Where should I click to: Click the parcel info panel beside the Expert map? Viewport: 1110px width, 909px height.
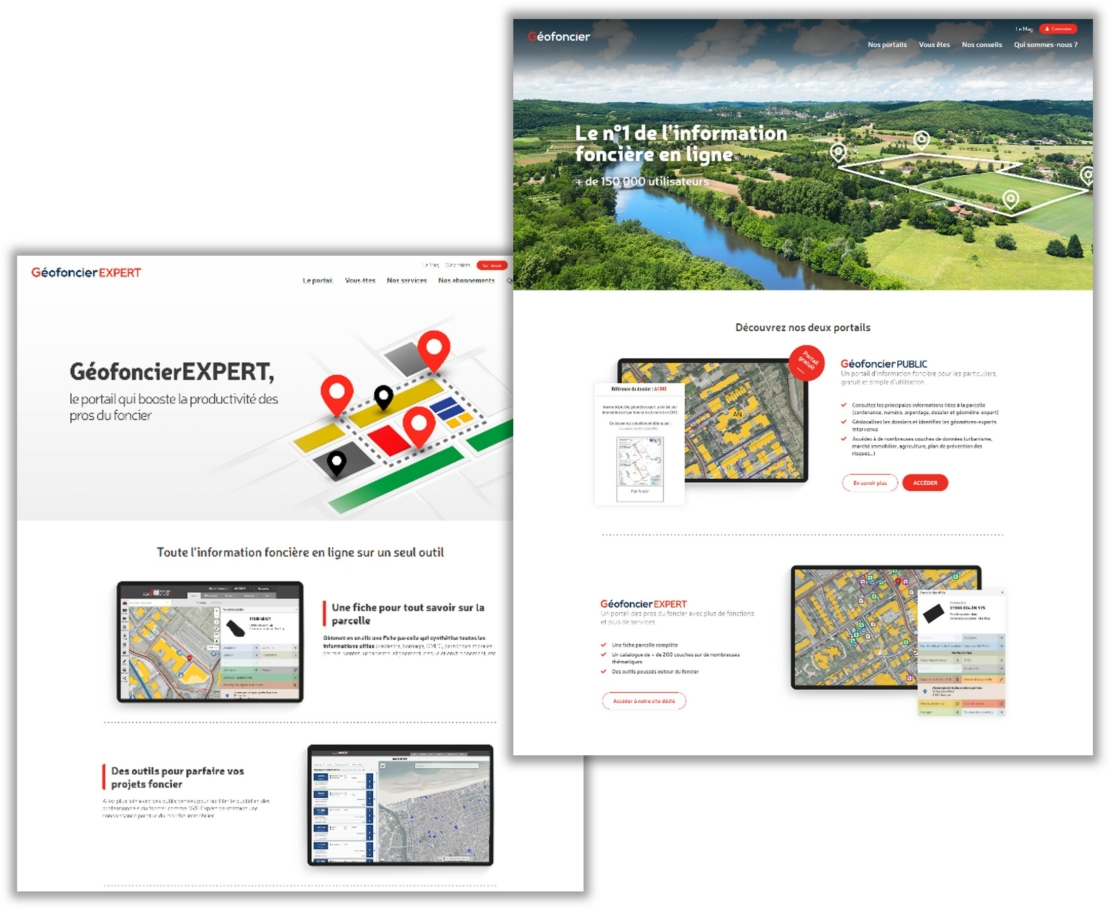[961, 652]
